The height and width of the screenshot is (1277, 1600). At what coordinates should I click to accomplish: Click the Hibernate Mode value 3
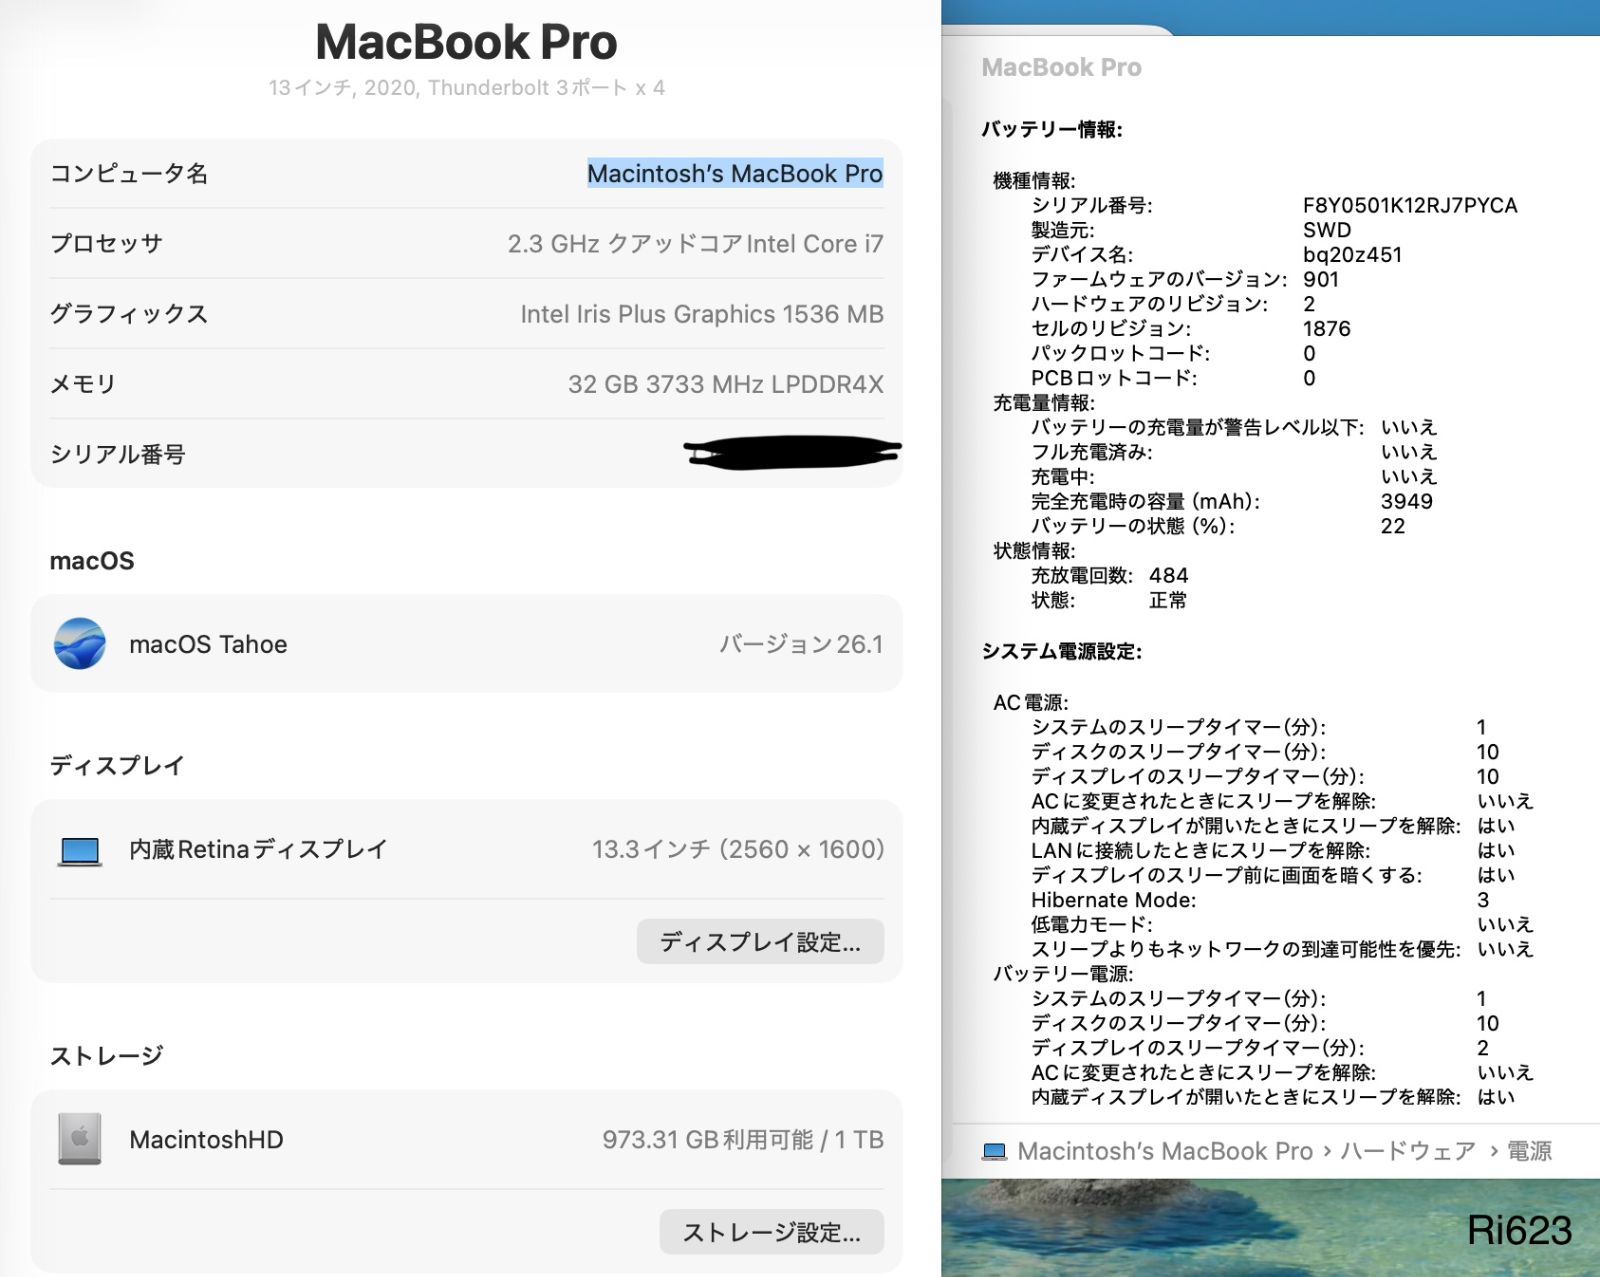[x=1483, y=900]
